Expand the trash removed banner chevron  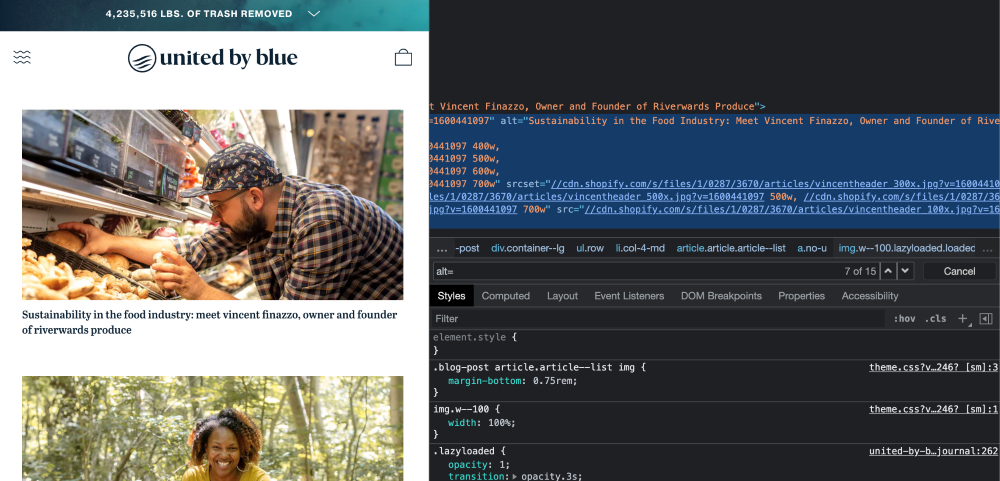[x=314, y=13]
